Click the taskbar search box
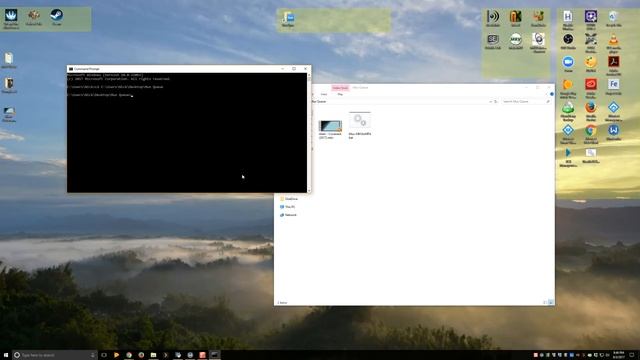This screenshot has height=360, width=640. [55, 355]
